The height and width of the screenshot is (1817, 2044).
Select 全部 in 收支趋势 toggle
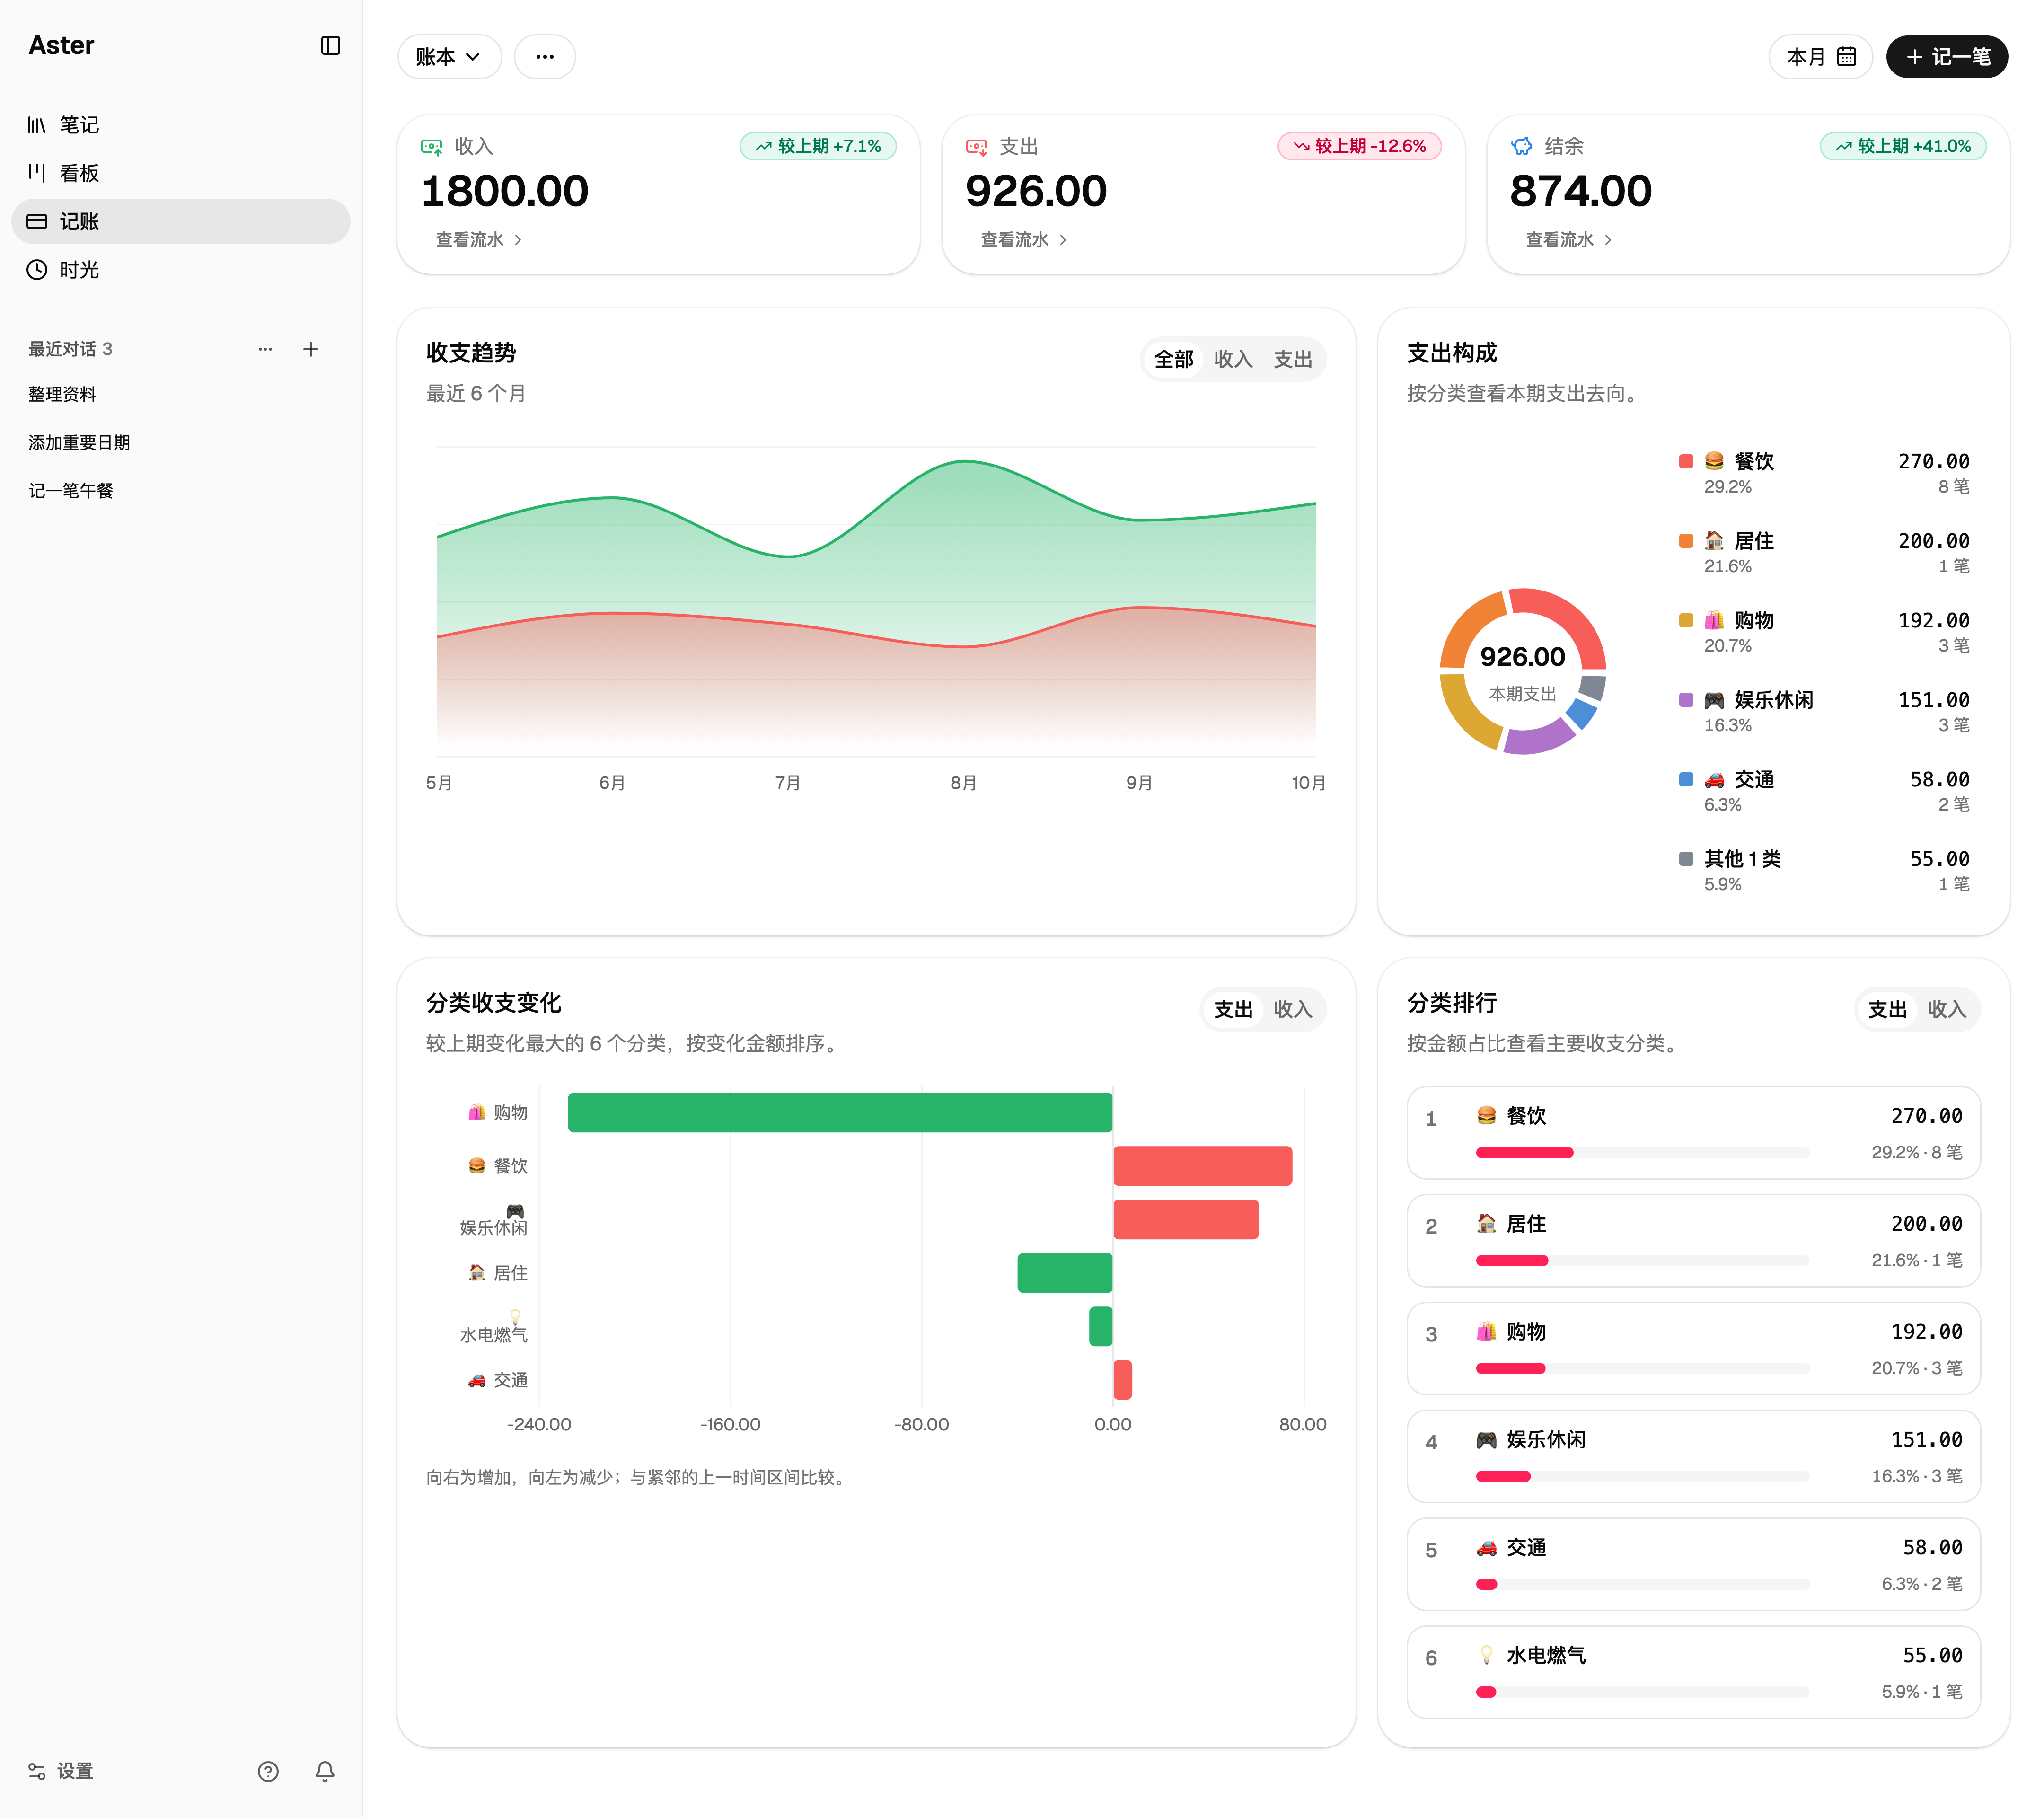pos(1174,360)
